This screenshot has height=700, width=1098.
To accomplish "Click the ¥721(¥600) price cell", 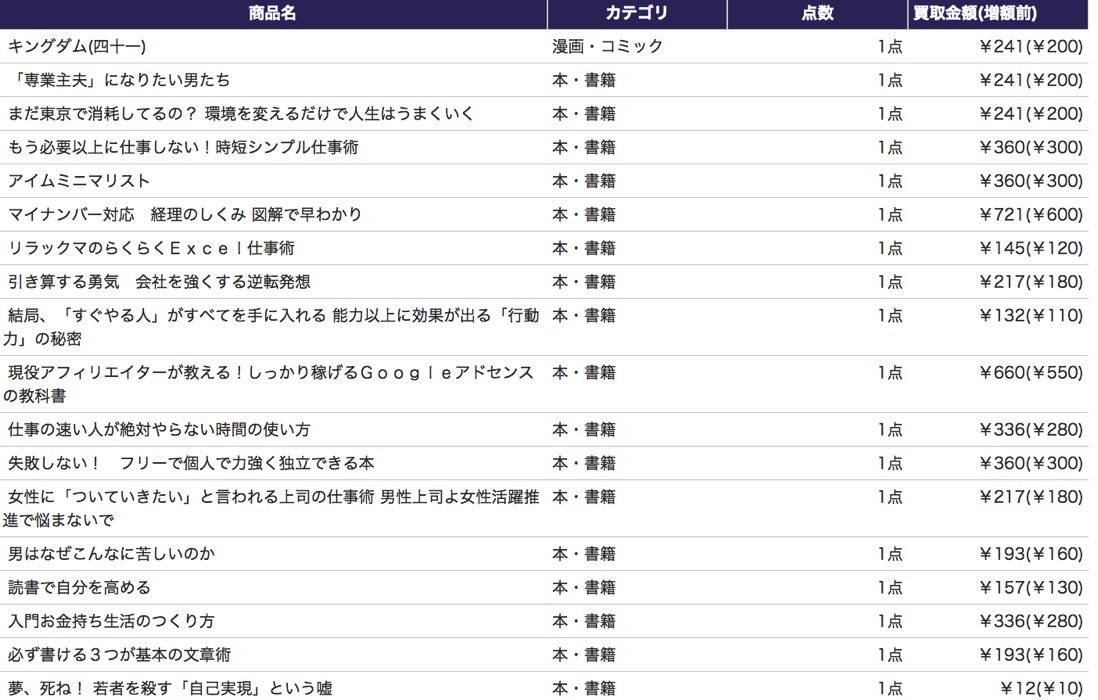I will [1031, 215].
